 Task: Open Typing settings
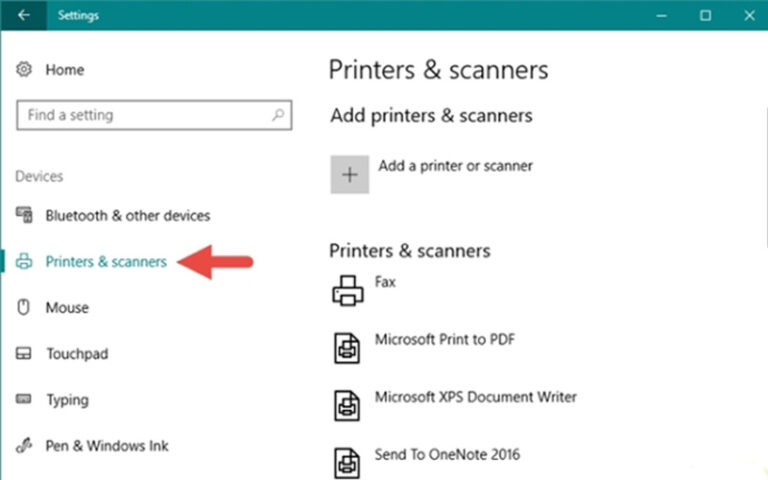pyautogui.click(x=68, y=400)
